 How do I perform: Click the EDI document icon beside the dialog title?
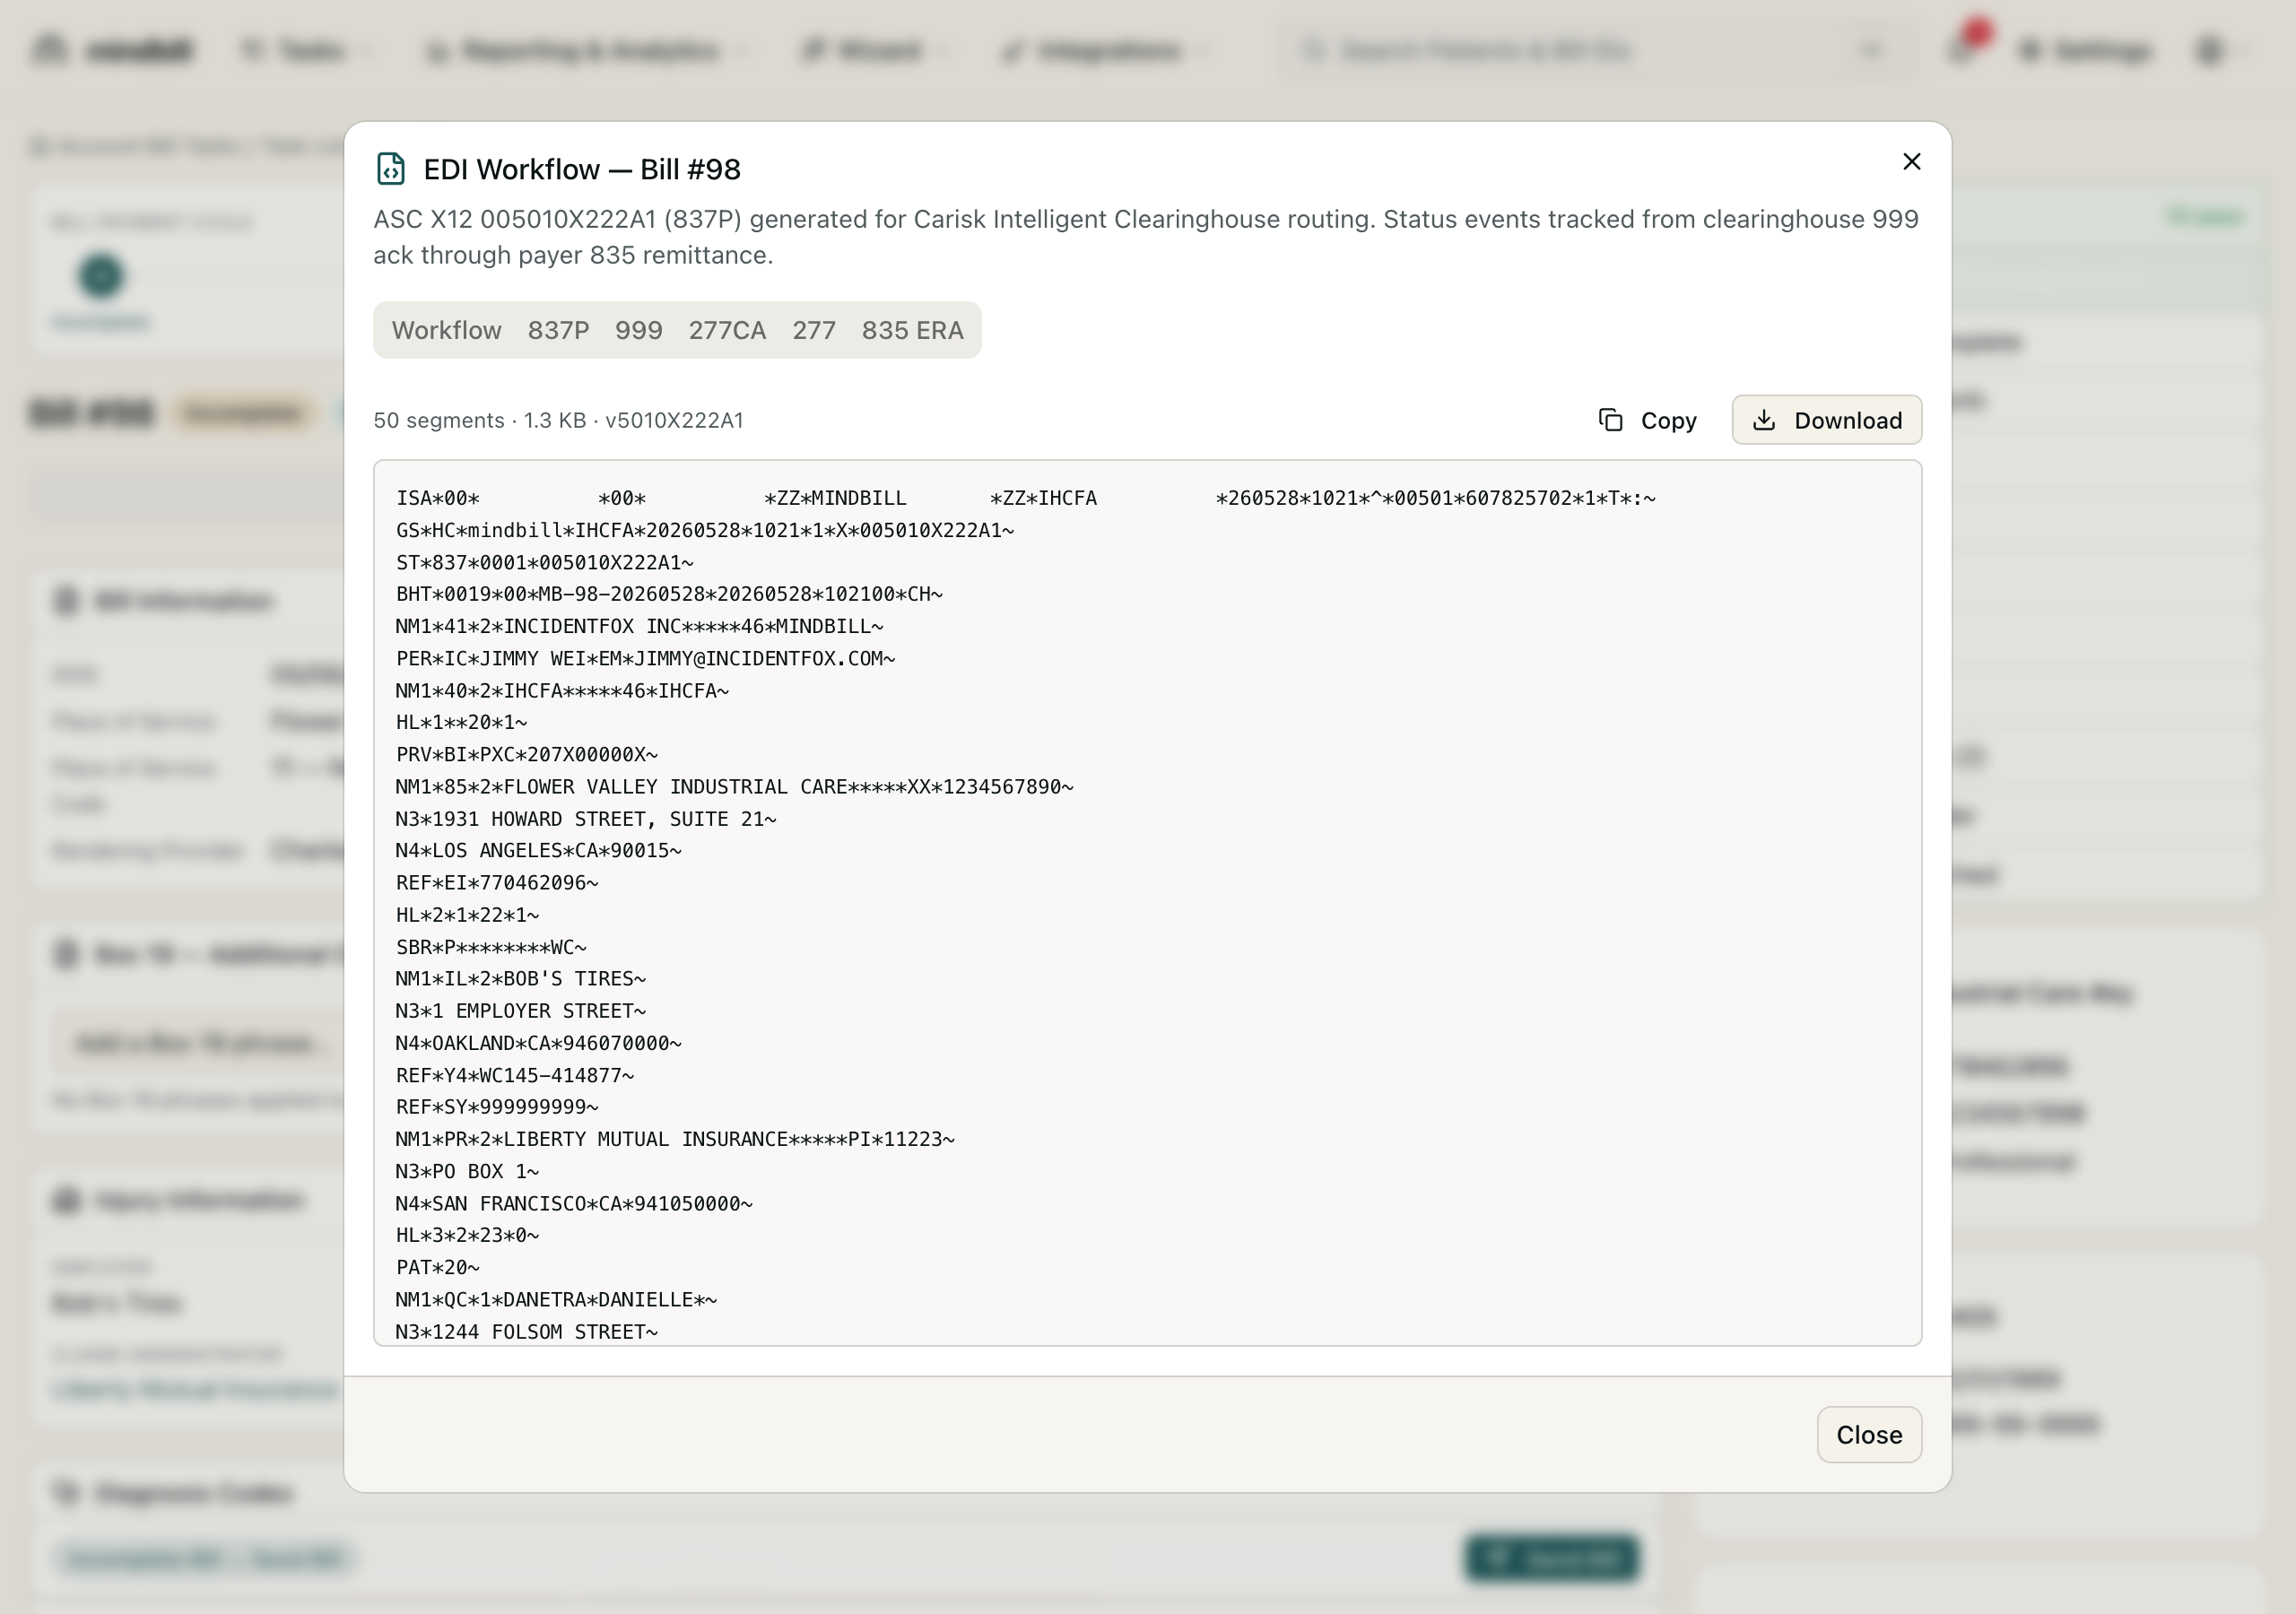pyautogui.click(x=391, y=169)
